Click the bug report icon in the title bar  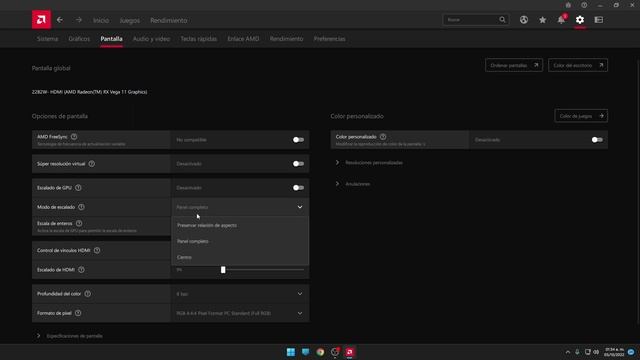coord(568,5)
